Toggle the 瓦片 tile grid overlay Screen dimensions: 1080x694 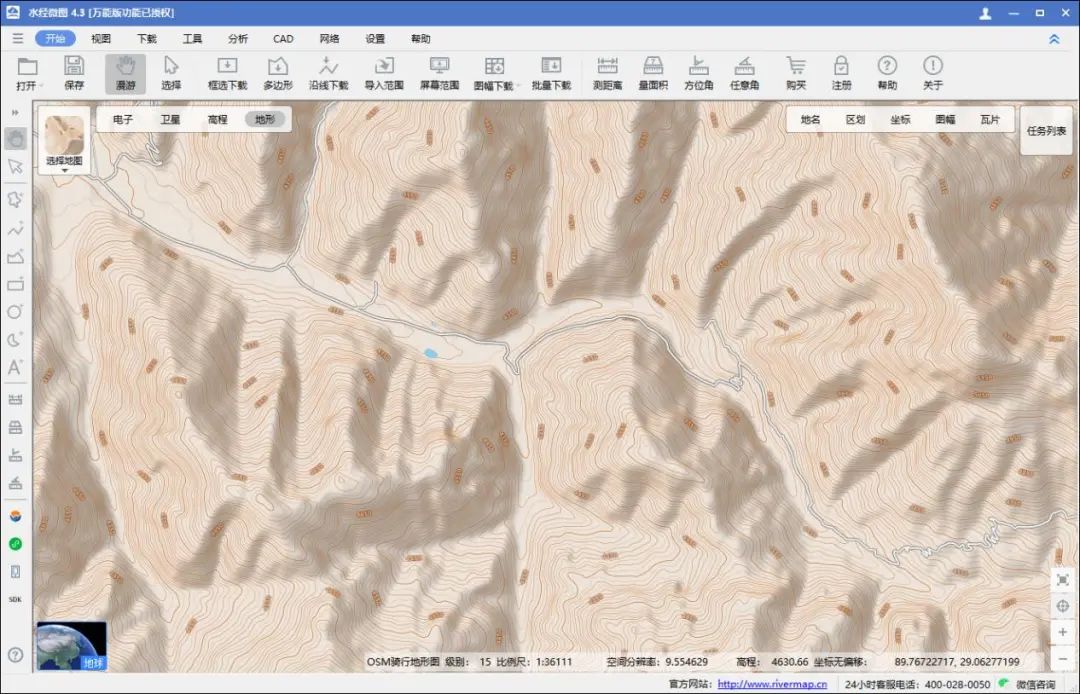pos(990,119)
